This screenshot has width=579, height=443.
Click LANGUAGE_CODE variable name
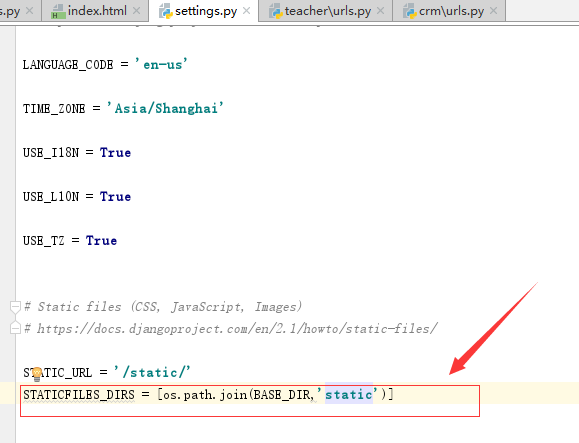tap(68, 65)
